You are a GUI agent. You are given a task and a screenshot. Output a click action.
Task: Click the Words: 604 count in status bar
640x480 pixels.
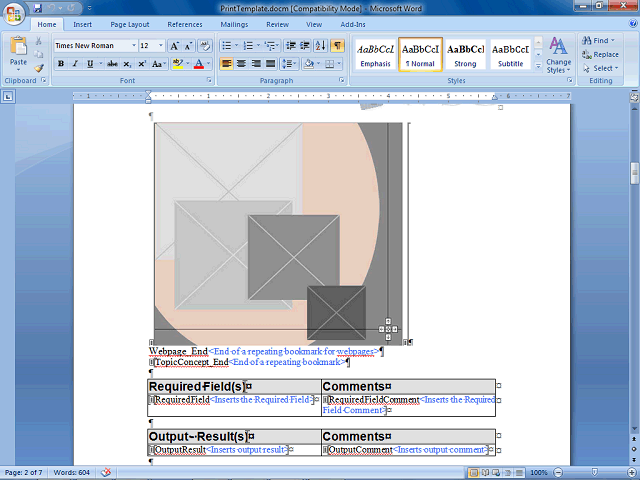[x=73, y=472]
